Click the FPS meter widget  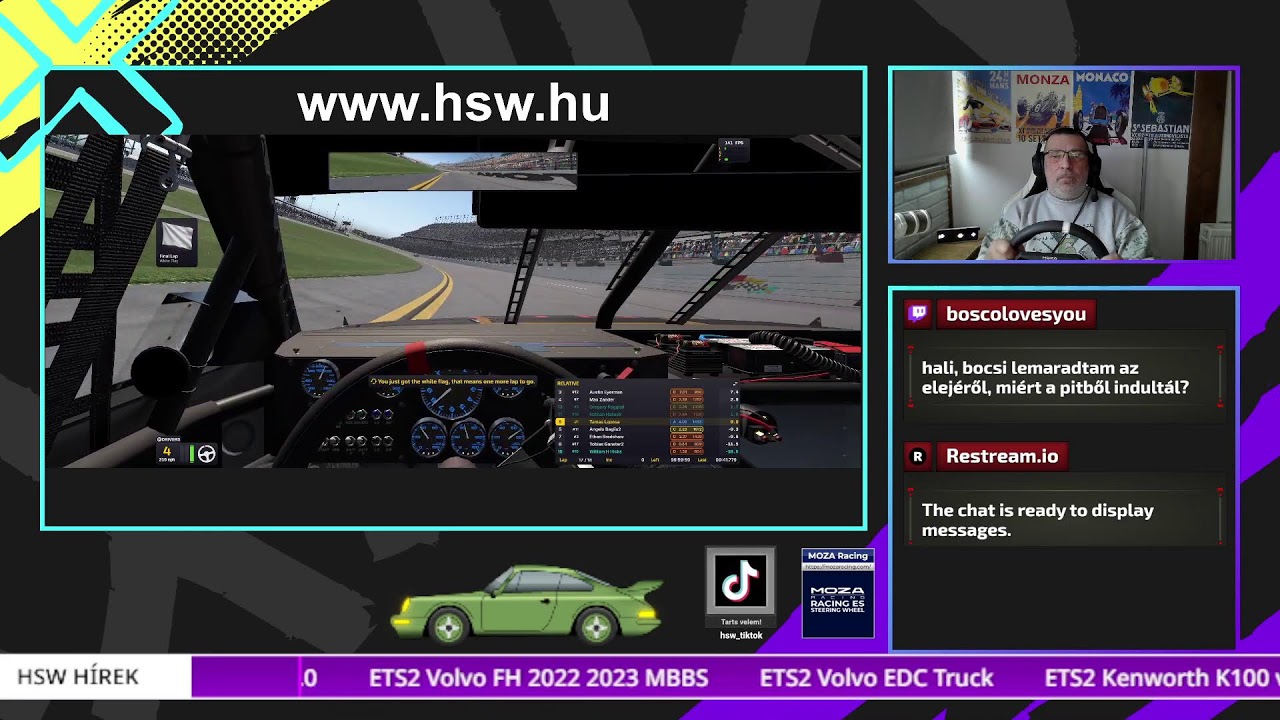tap(734, 149)
